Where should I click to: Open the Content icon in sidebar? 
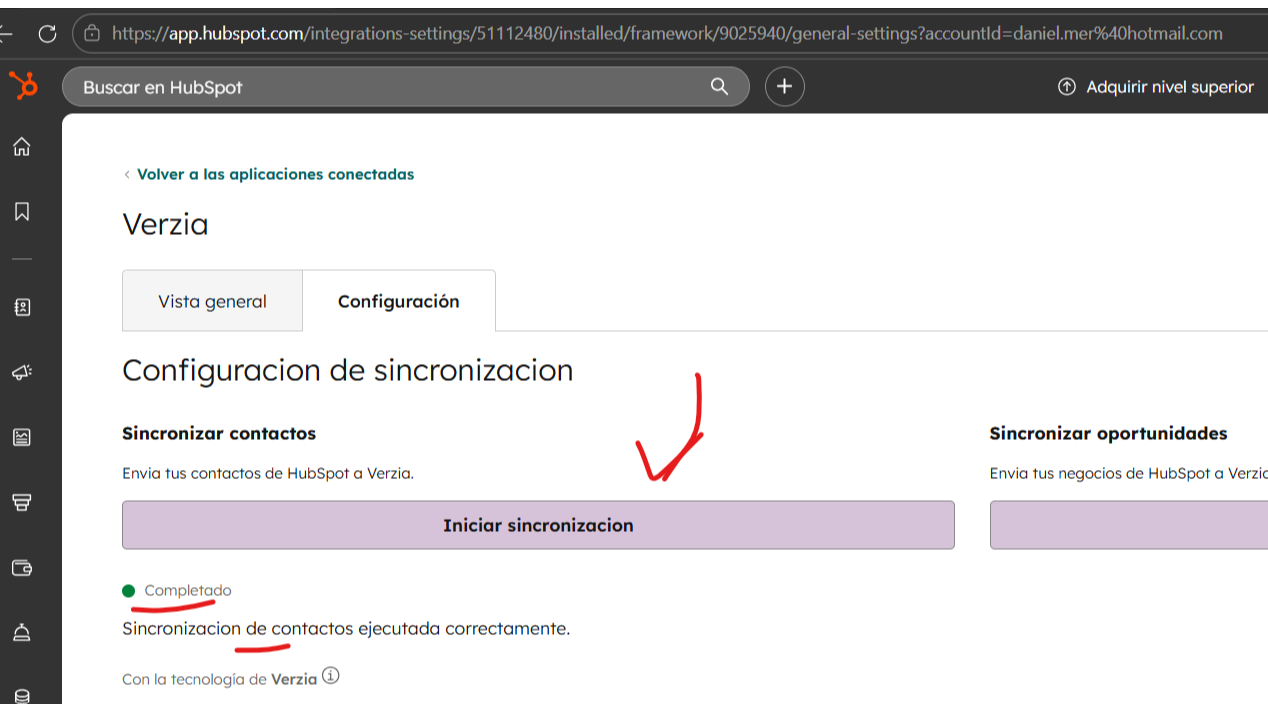click(x=22, y=437)
